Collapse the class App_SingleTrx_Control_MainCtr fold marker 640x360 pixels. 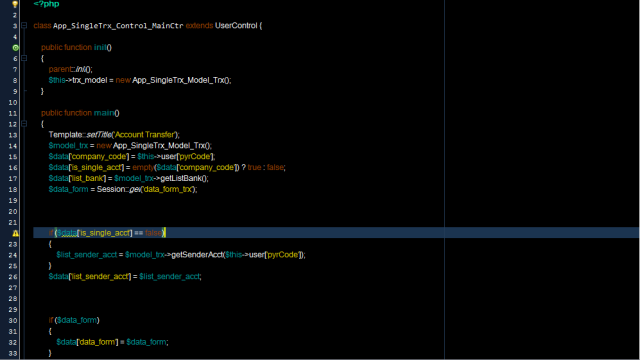[x=24, y=26]
